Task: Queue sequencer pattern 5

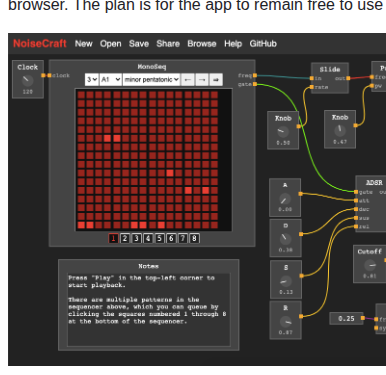Action: point(160,238)
